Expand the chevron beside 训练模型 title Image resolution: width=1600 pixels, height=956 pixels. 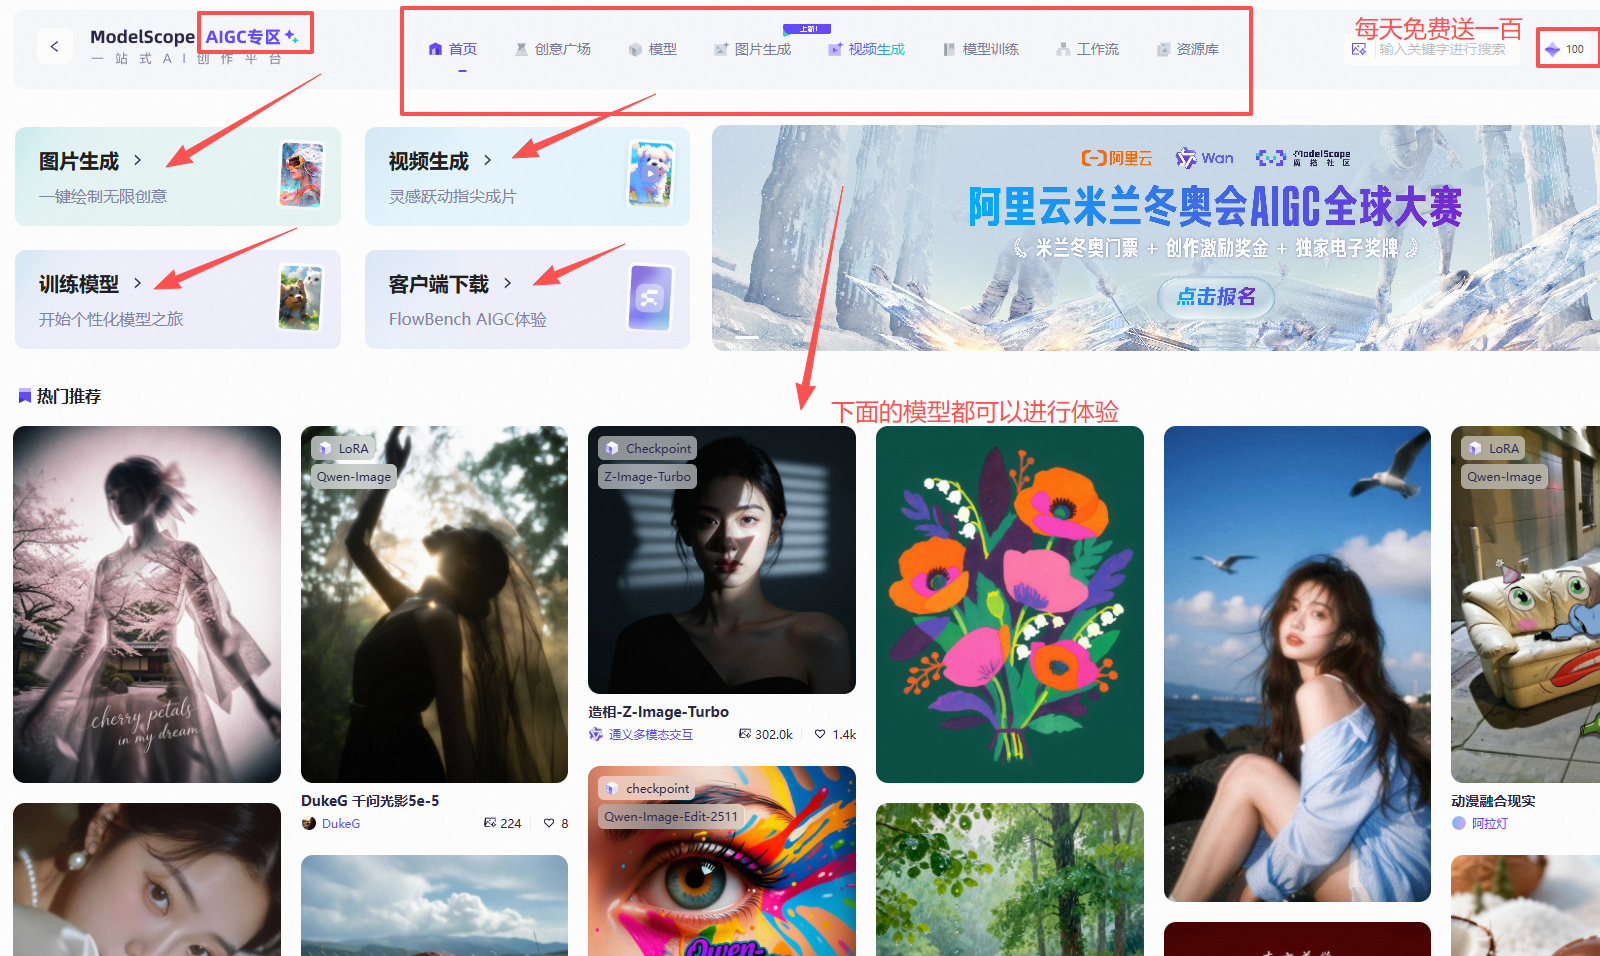tap(137, 283)
